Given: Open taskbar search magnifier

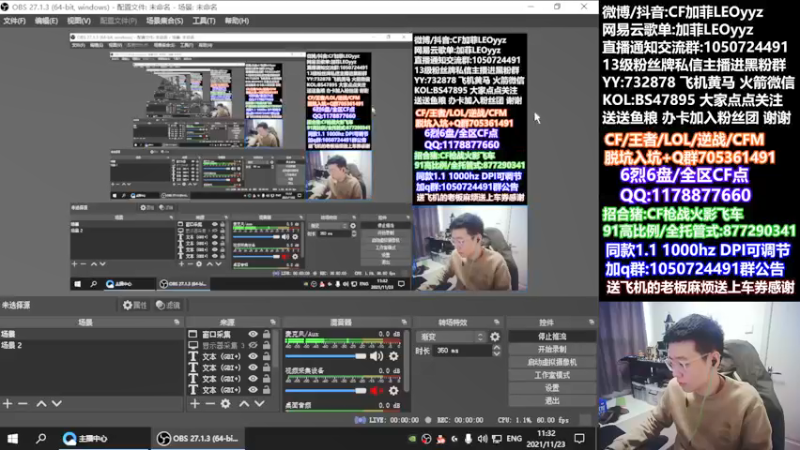Looking at the screenshot, I should click(41, 438).
